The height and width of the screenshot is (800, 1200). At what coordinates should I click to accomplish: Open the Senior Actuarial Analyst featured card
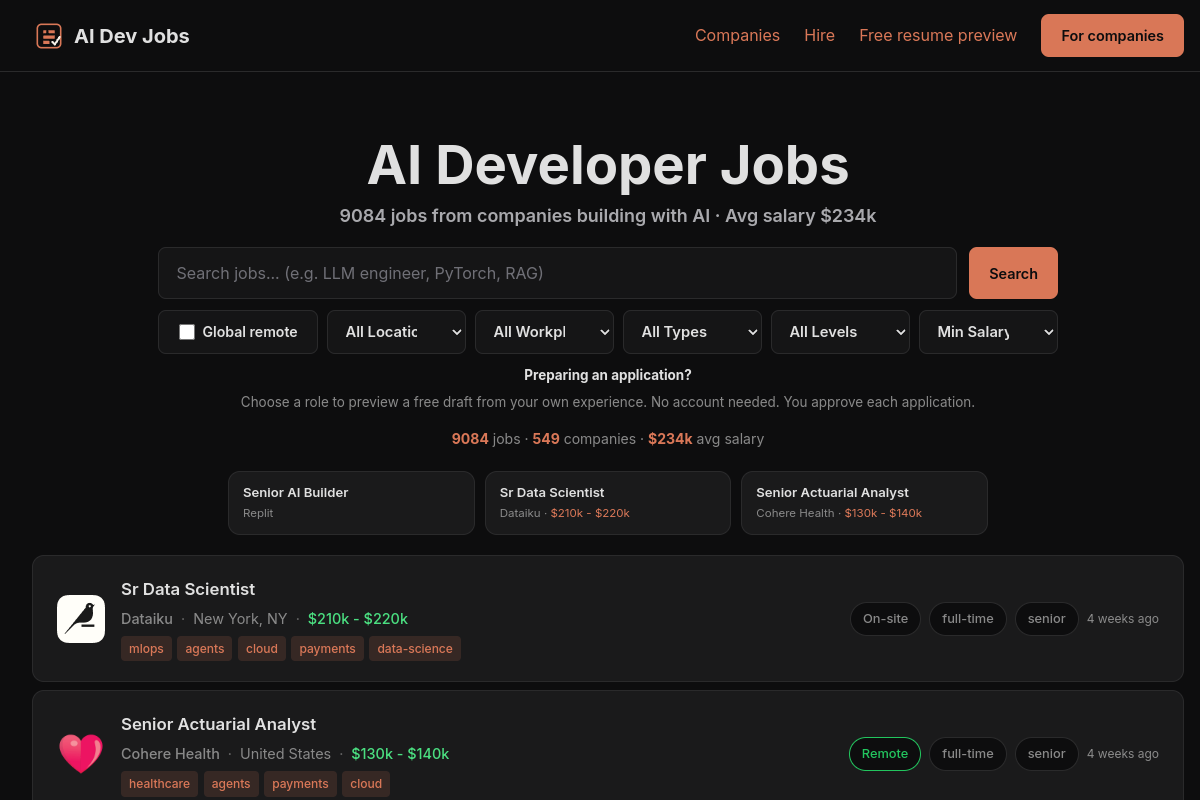(x=864, y=503)
